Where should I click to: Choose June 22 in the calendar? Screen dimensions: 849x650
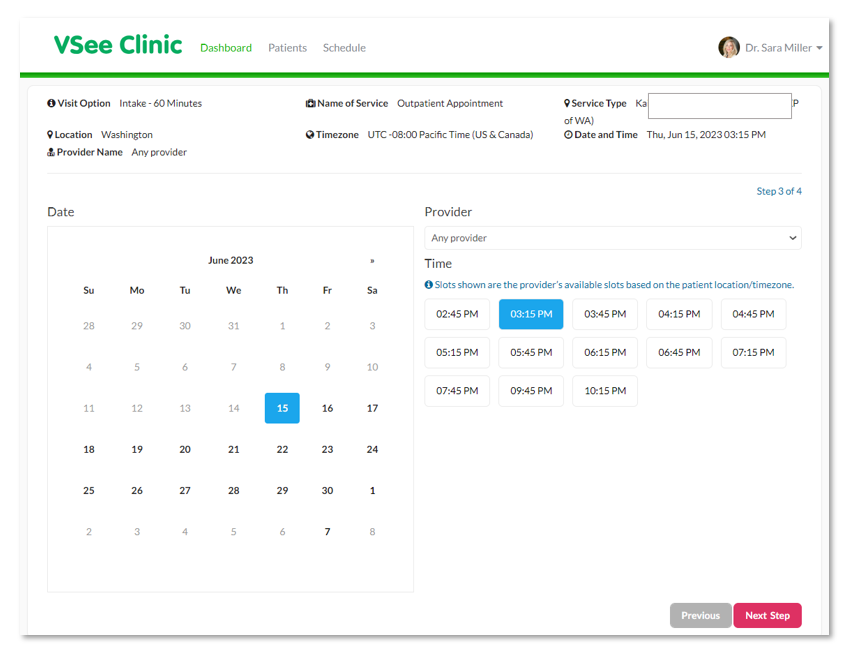[282, 449]
